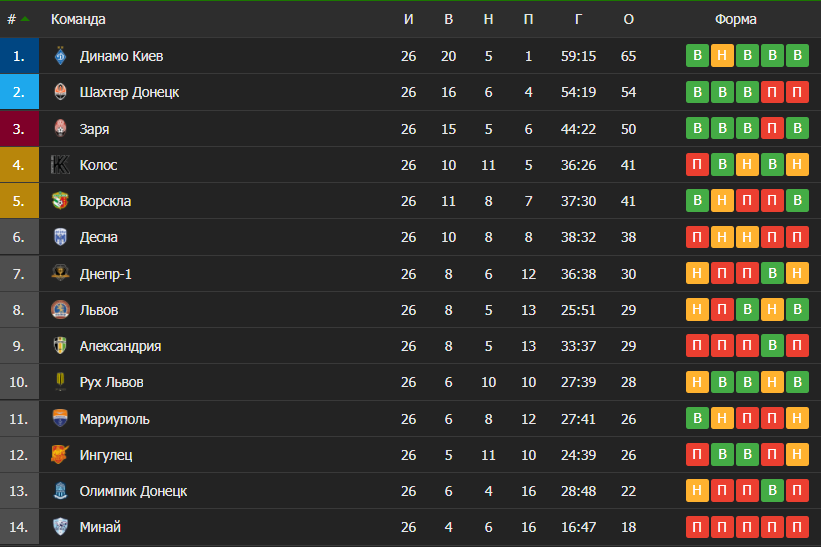Click the Заря team logo
This screenshot has height=547, width=821.
click(60, 129)
